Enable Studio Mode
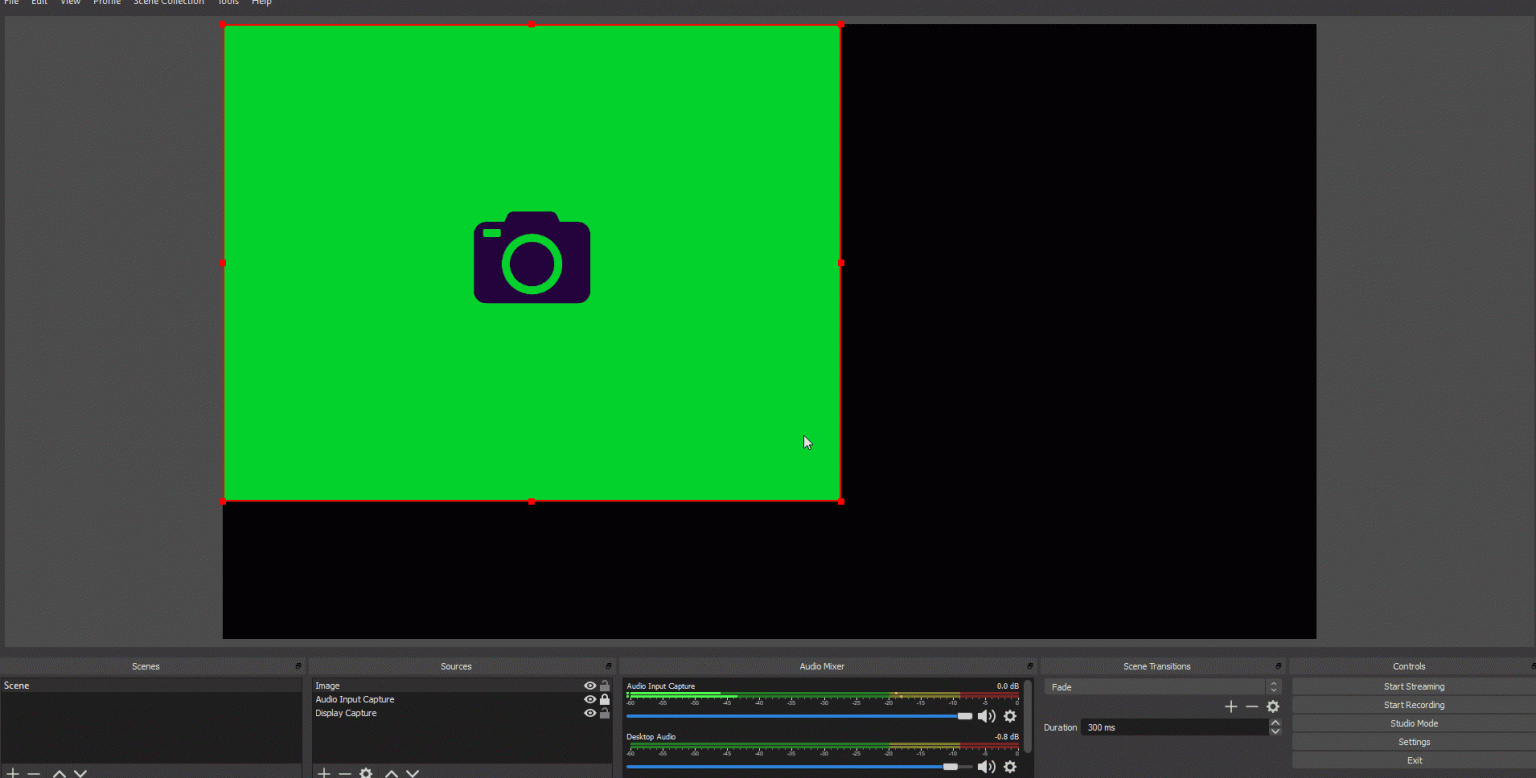The height and width of the screenshot is (778, 1536). [x=1414, y=723]
